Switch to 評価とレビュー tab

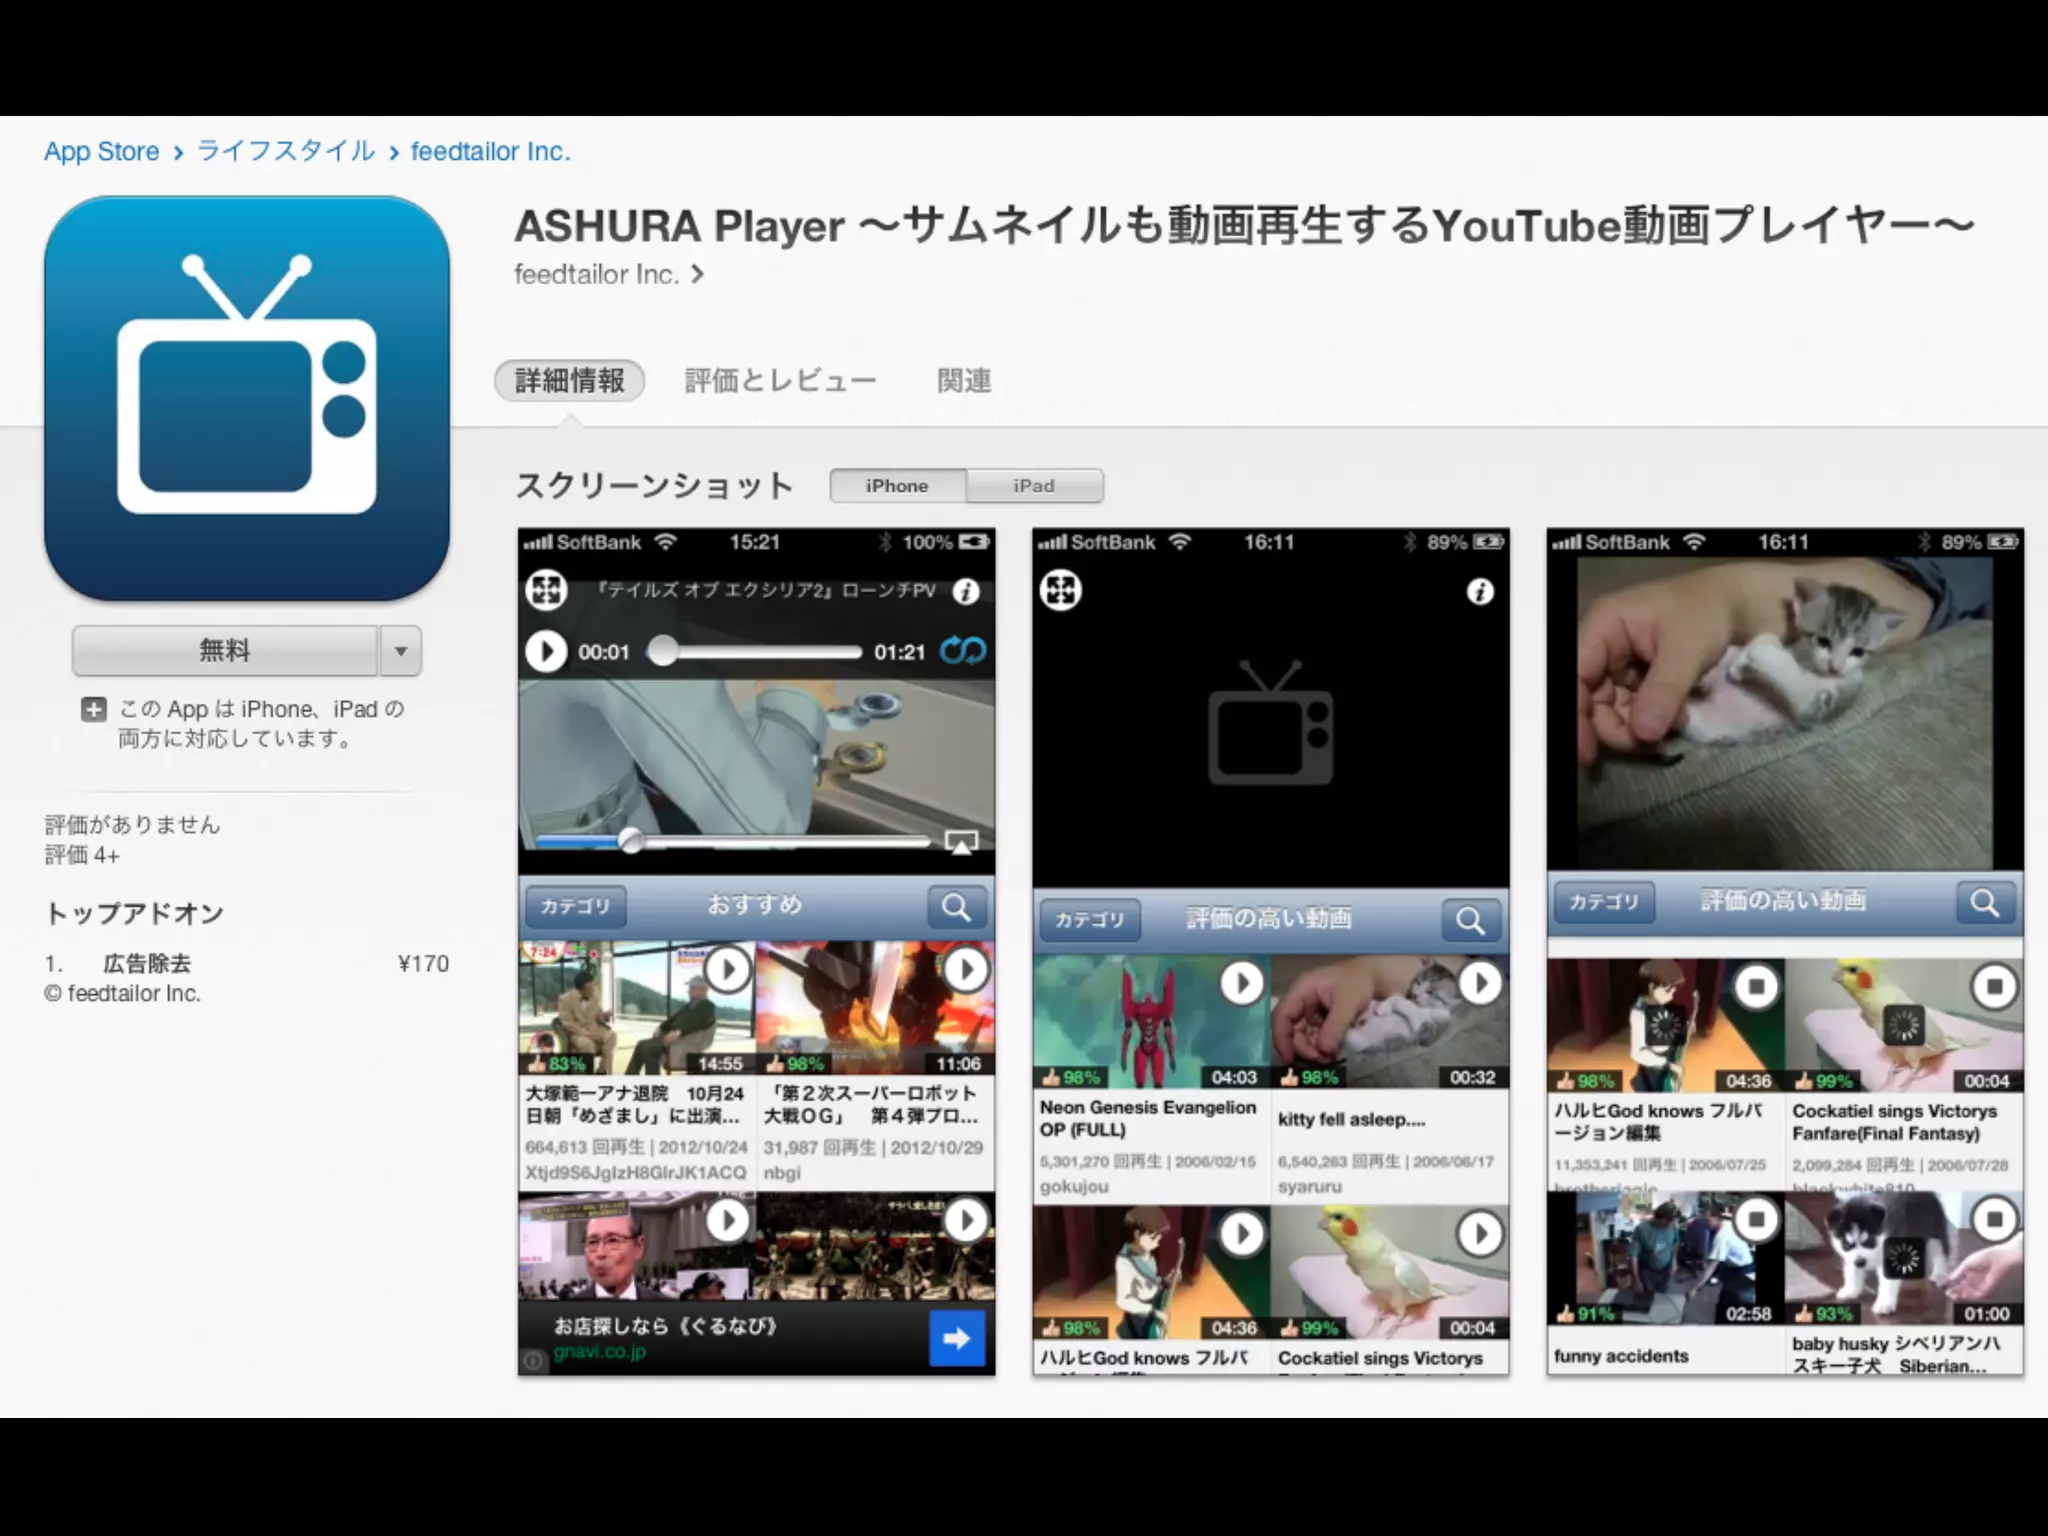(x=780, y=381)
